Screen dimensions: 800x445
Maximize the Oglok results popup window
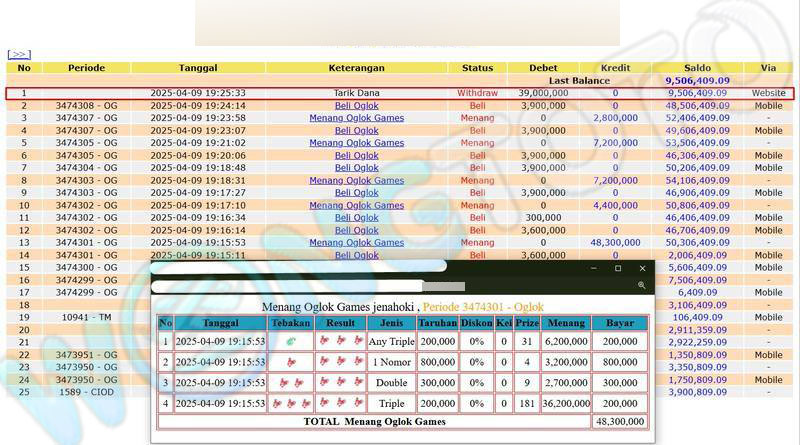617,268
